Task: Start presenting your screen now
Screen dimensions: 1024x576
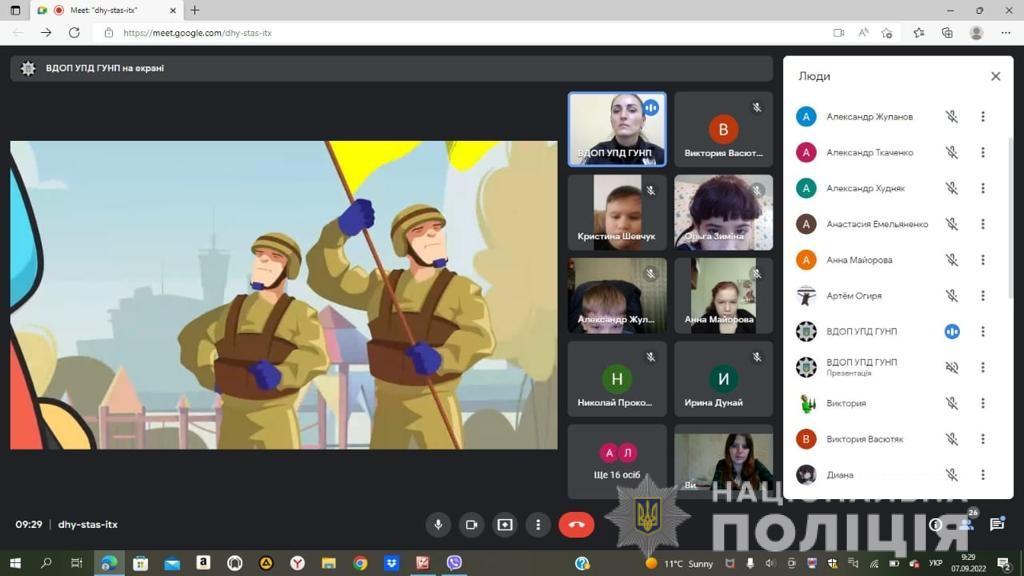Action: [505, 524]
